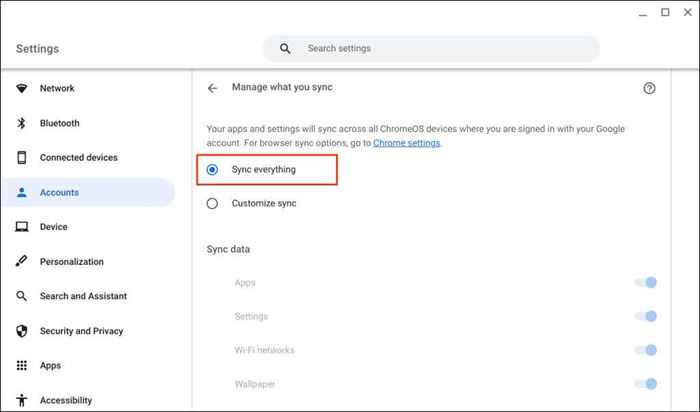Choose the Customize sync radio option
The width and height of the screenshot is (700, 412).
coord(212,204)
